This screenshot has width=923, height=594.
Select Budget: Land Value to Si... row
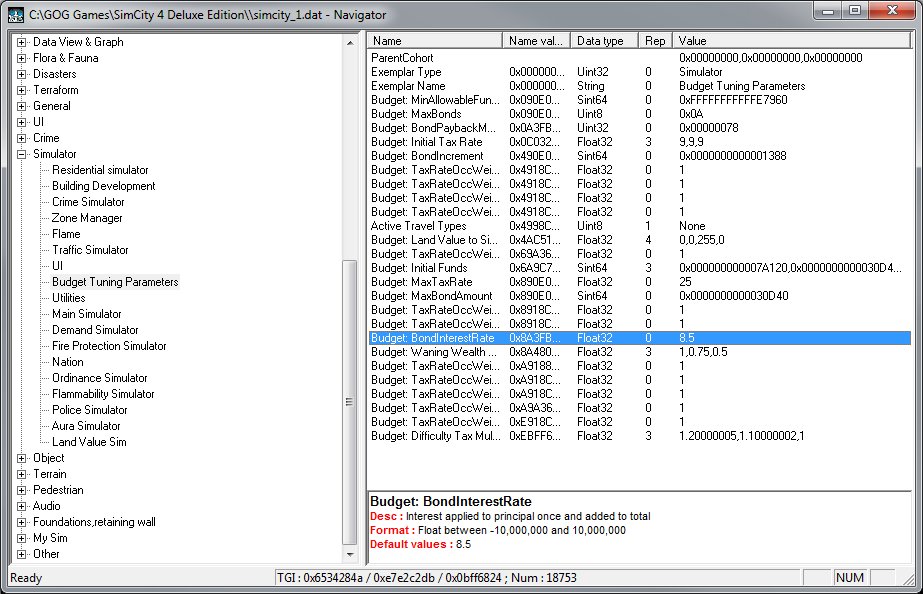point(639,240)
